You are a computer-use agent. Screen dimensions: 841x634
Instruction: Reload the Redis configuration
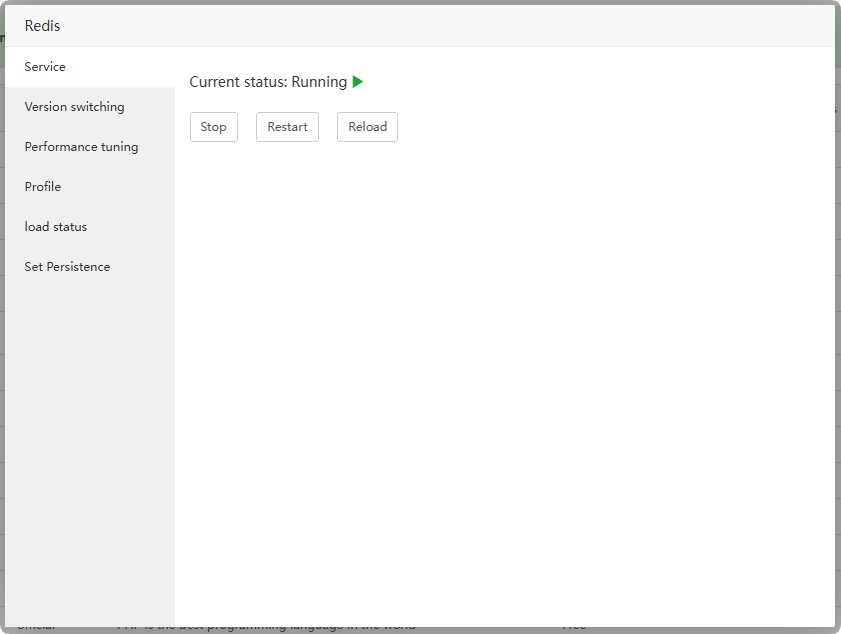pyautogui.click(x=367, y=127)
